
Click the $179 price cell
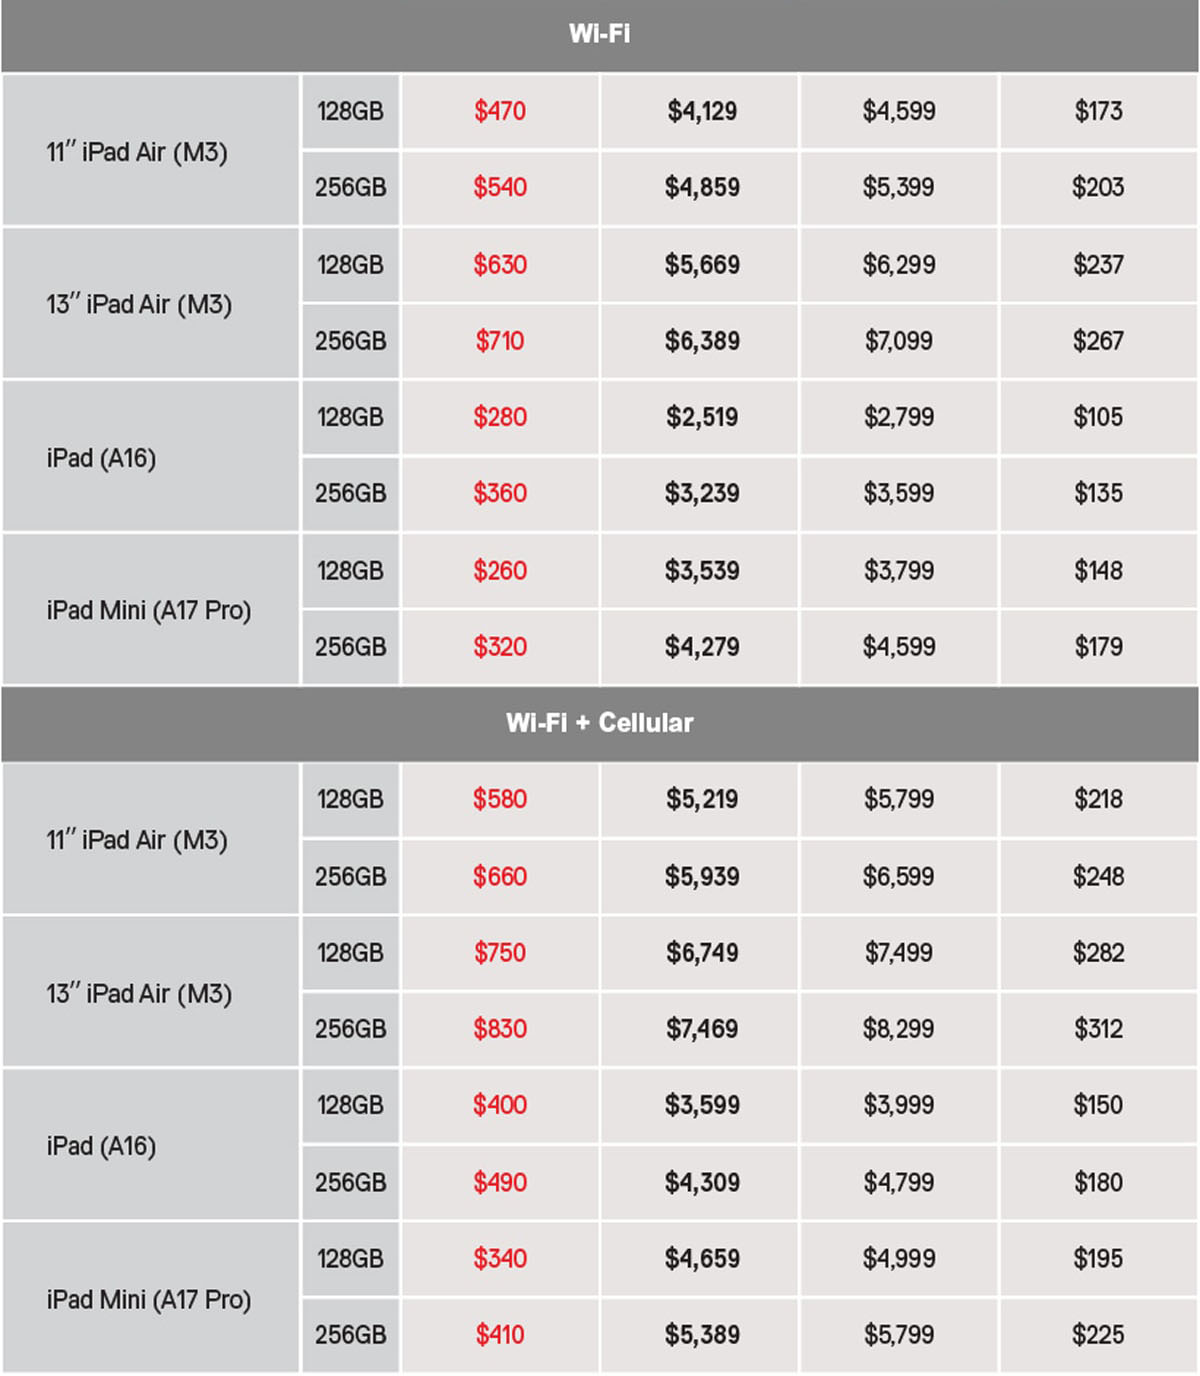tap(1098, 647)
